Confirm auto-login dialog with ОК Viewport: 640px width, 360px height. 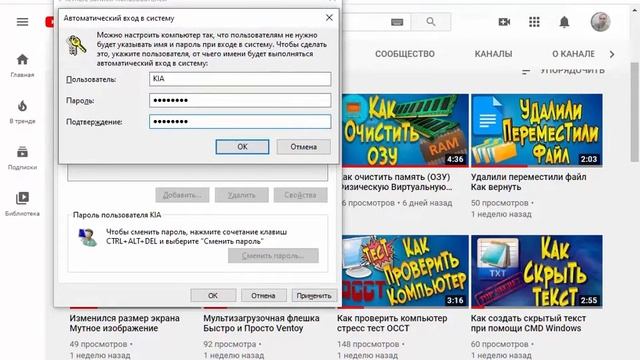pos(242,147)
